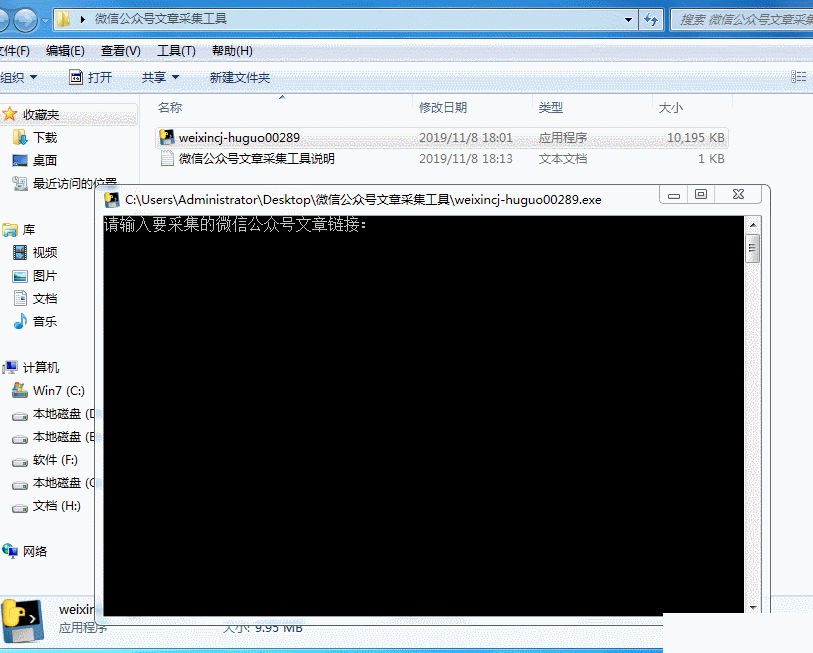Expand the breadcrumb arrow before folder name
This screenshot has height=653, width=813.
tap(83, 20)
